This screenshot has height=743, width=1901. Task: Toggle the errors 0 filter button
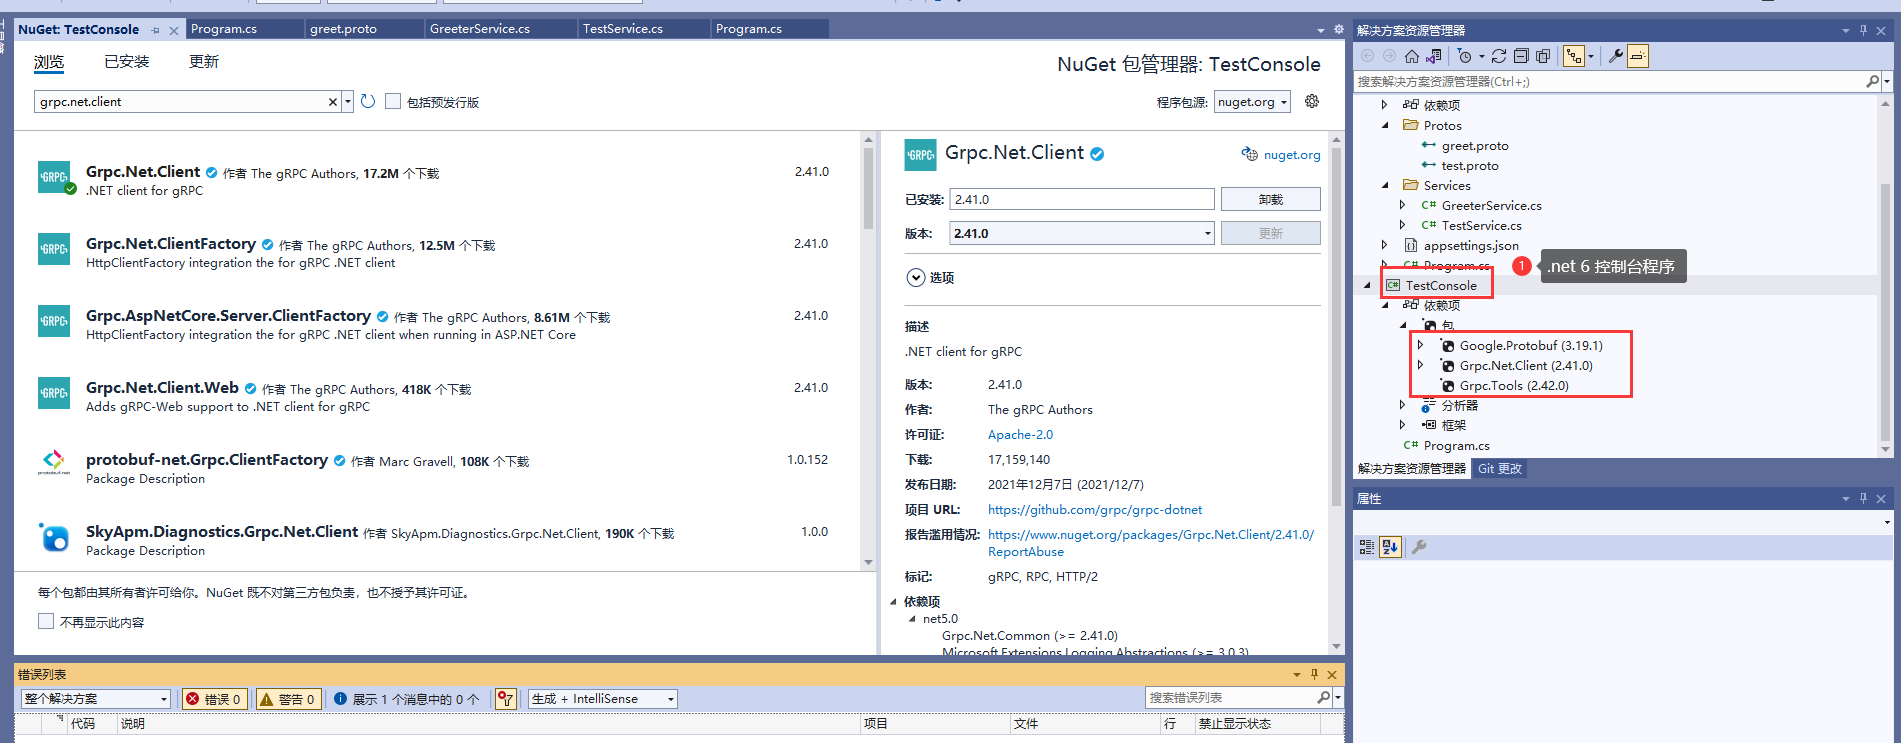(214, 699)
